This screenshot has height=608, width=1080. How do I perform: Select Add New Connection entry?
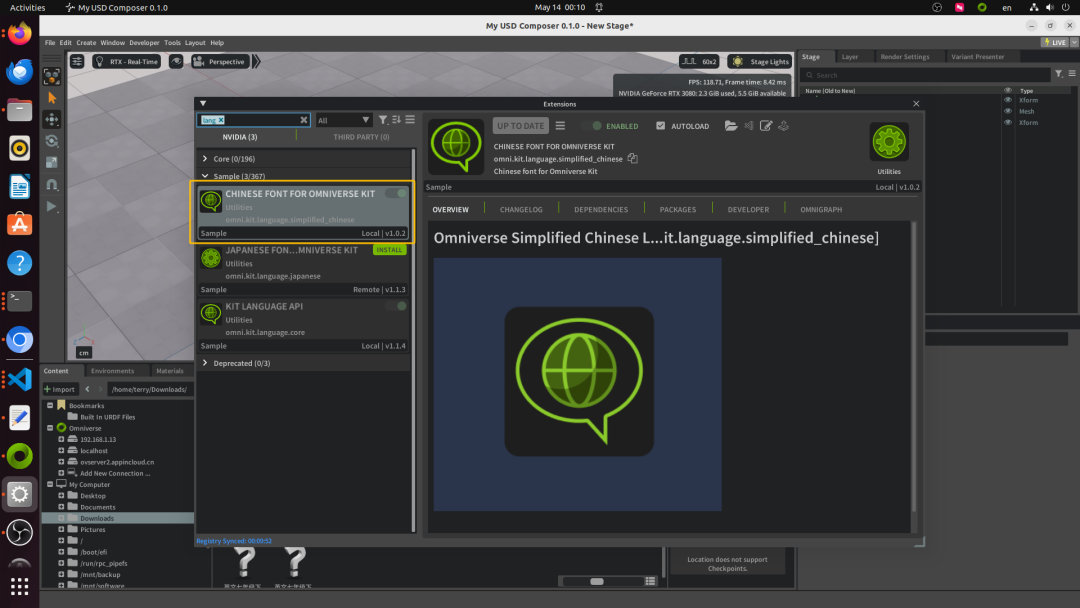[114, 473]
